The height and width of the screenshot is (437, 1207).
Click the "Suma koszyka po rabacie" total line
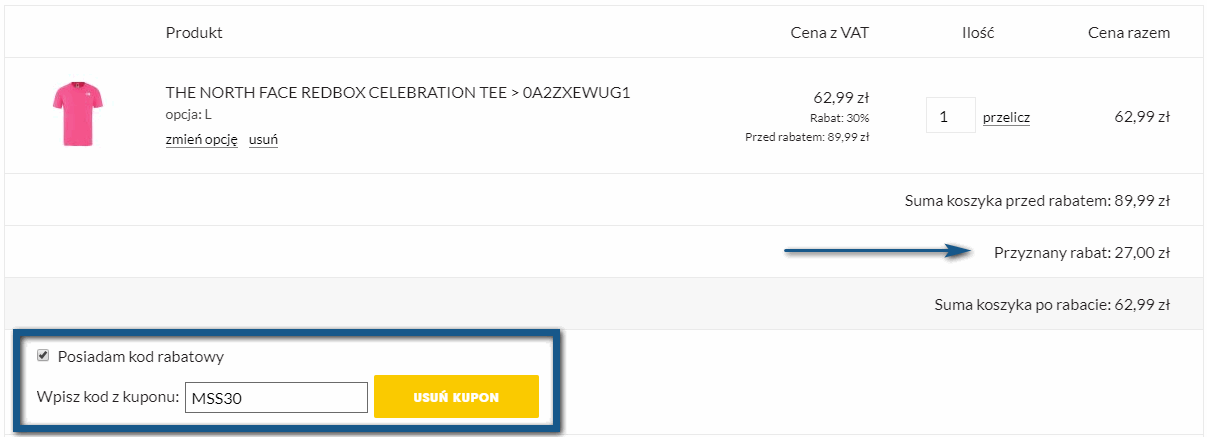coord(1051,304)
